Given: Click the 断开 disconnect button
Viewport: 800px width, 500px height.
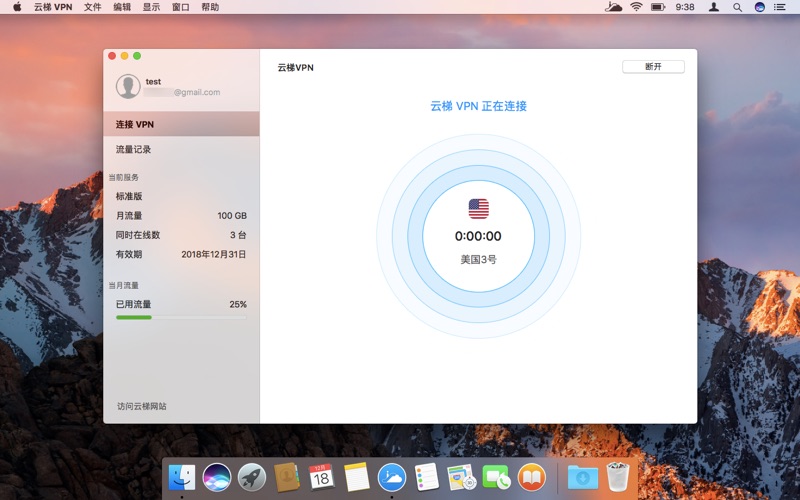Looking at the screenshot, I should 653,67.
